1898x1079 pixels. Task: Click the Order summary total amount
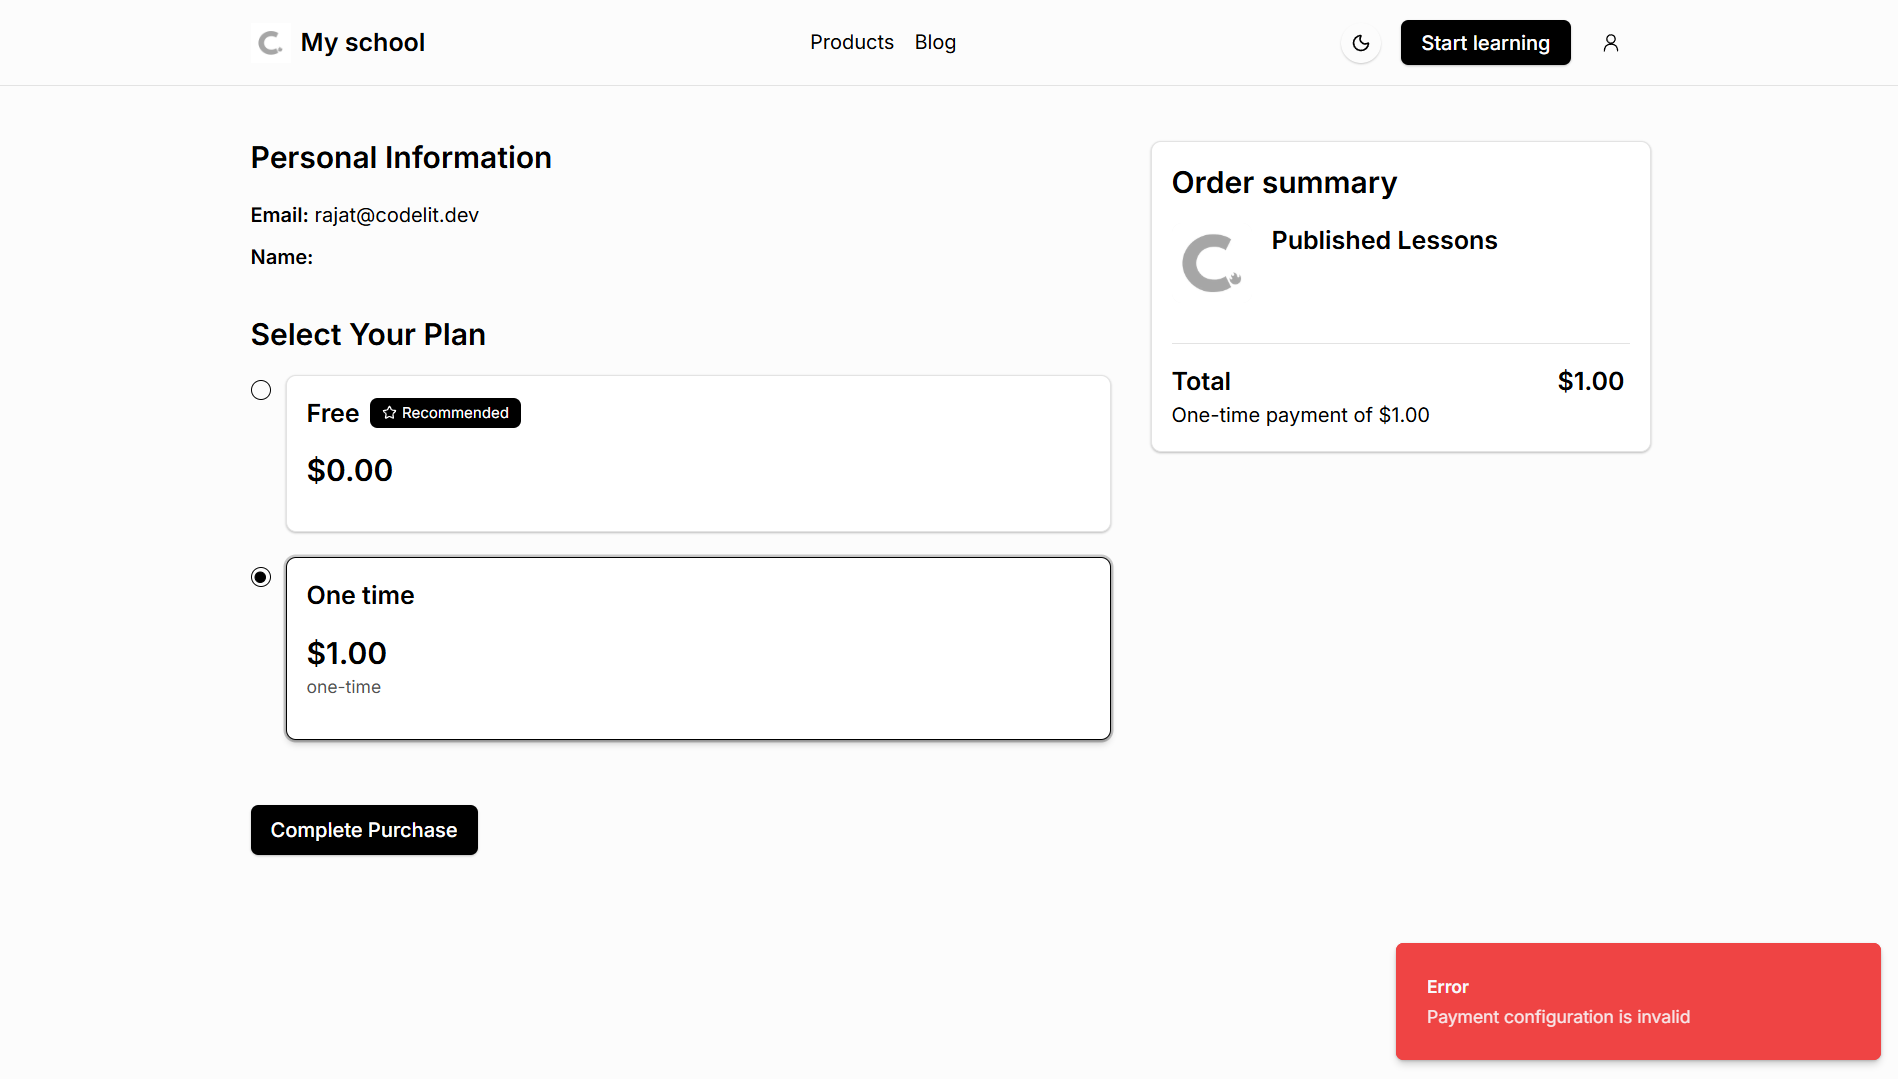(x=1590, y=381)
